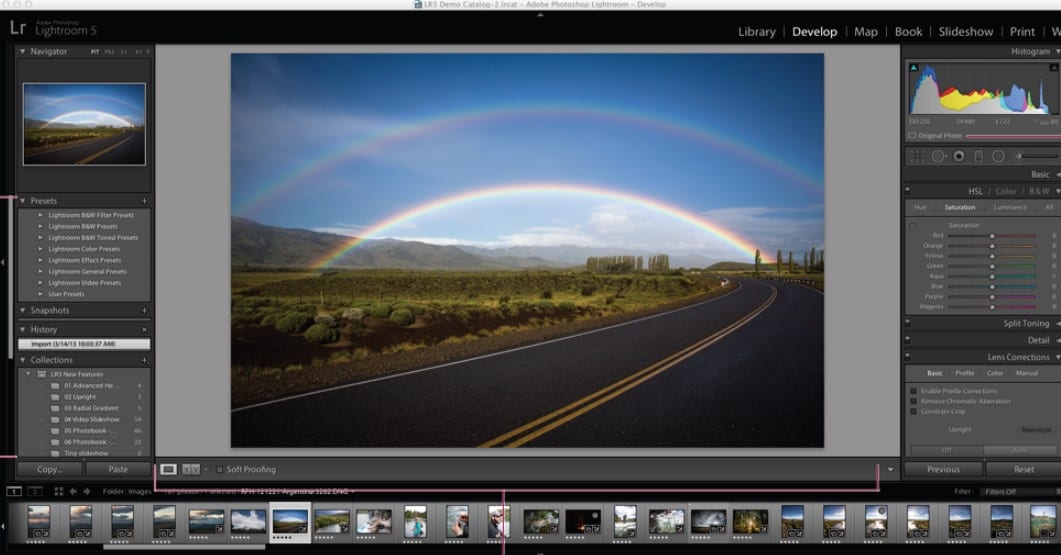Go back with the left arrow
Image resolution: width=1061 pixels, height=555 pixels.
(x=73, y=491)
